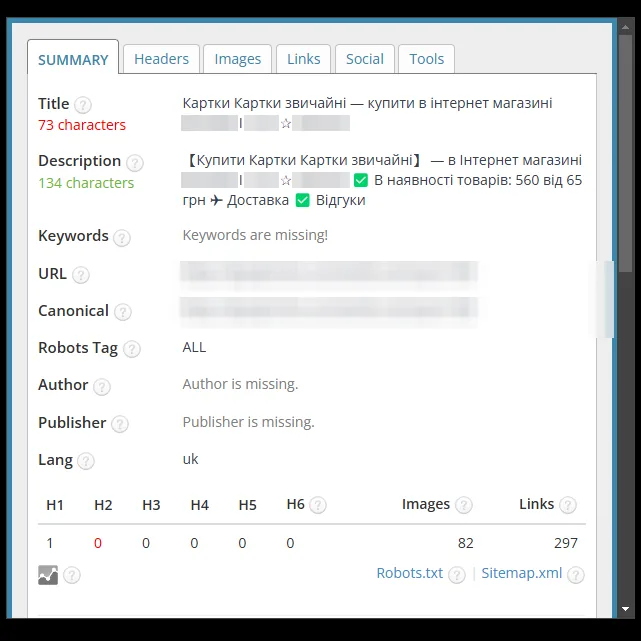Click the help icon next to Robots Tag
This screenshot has width=641, height=641.
point(132,349)
